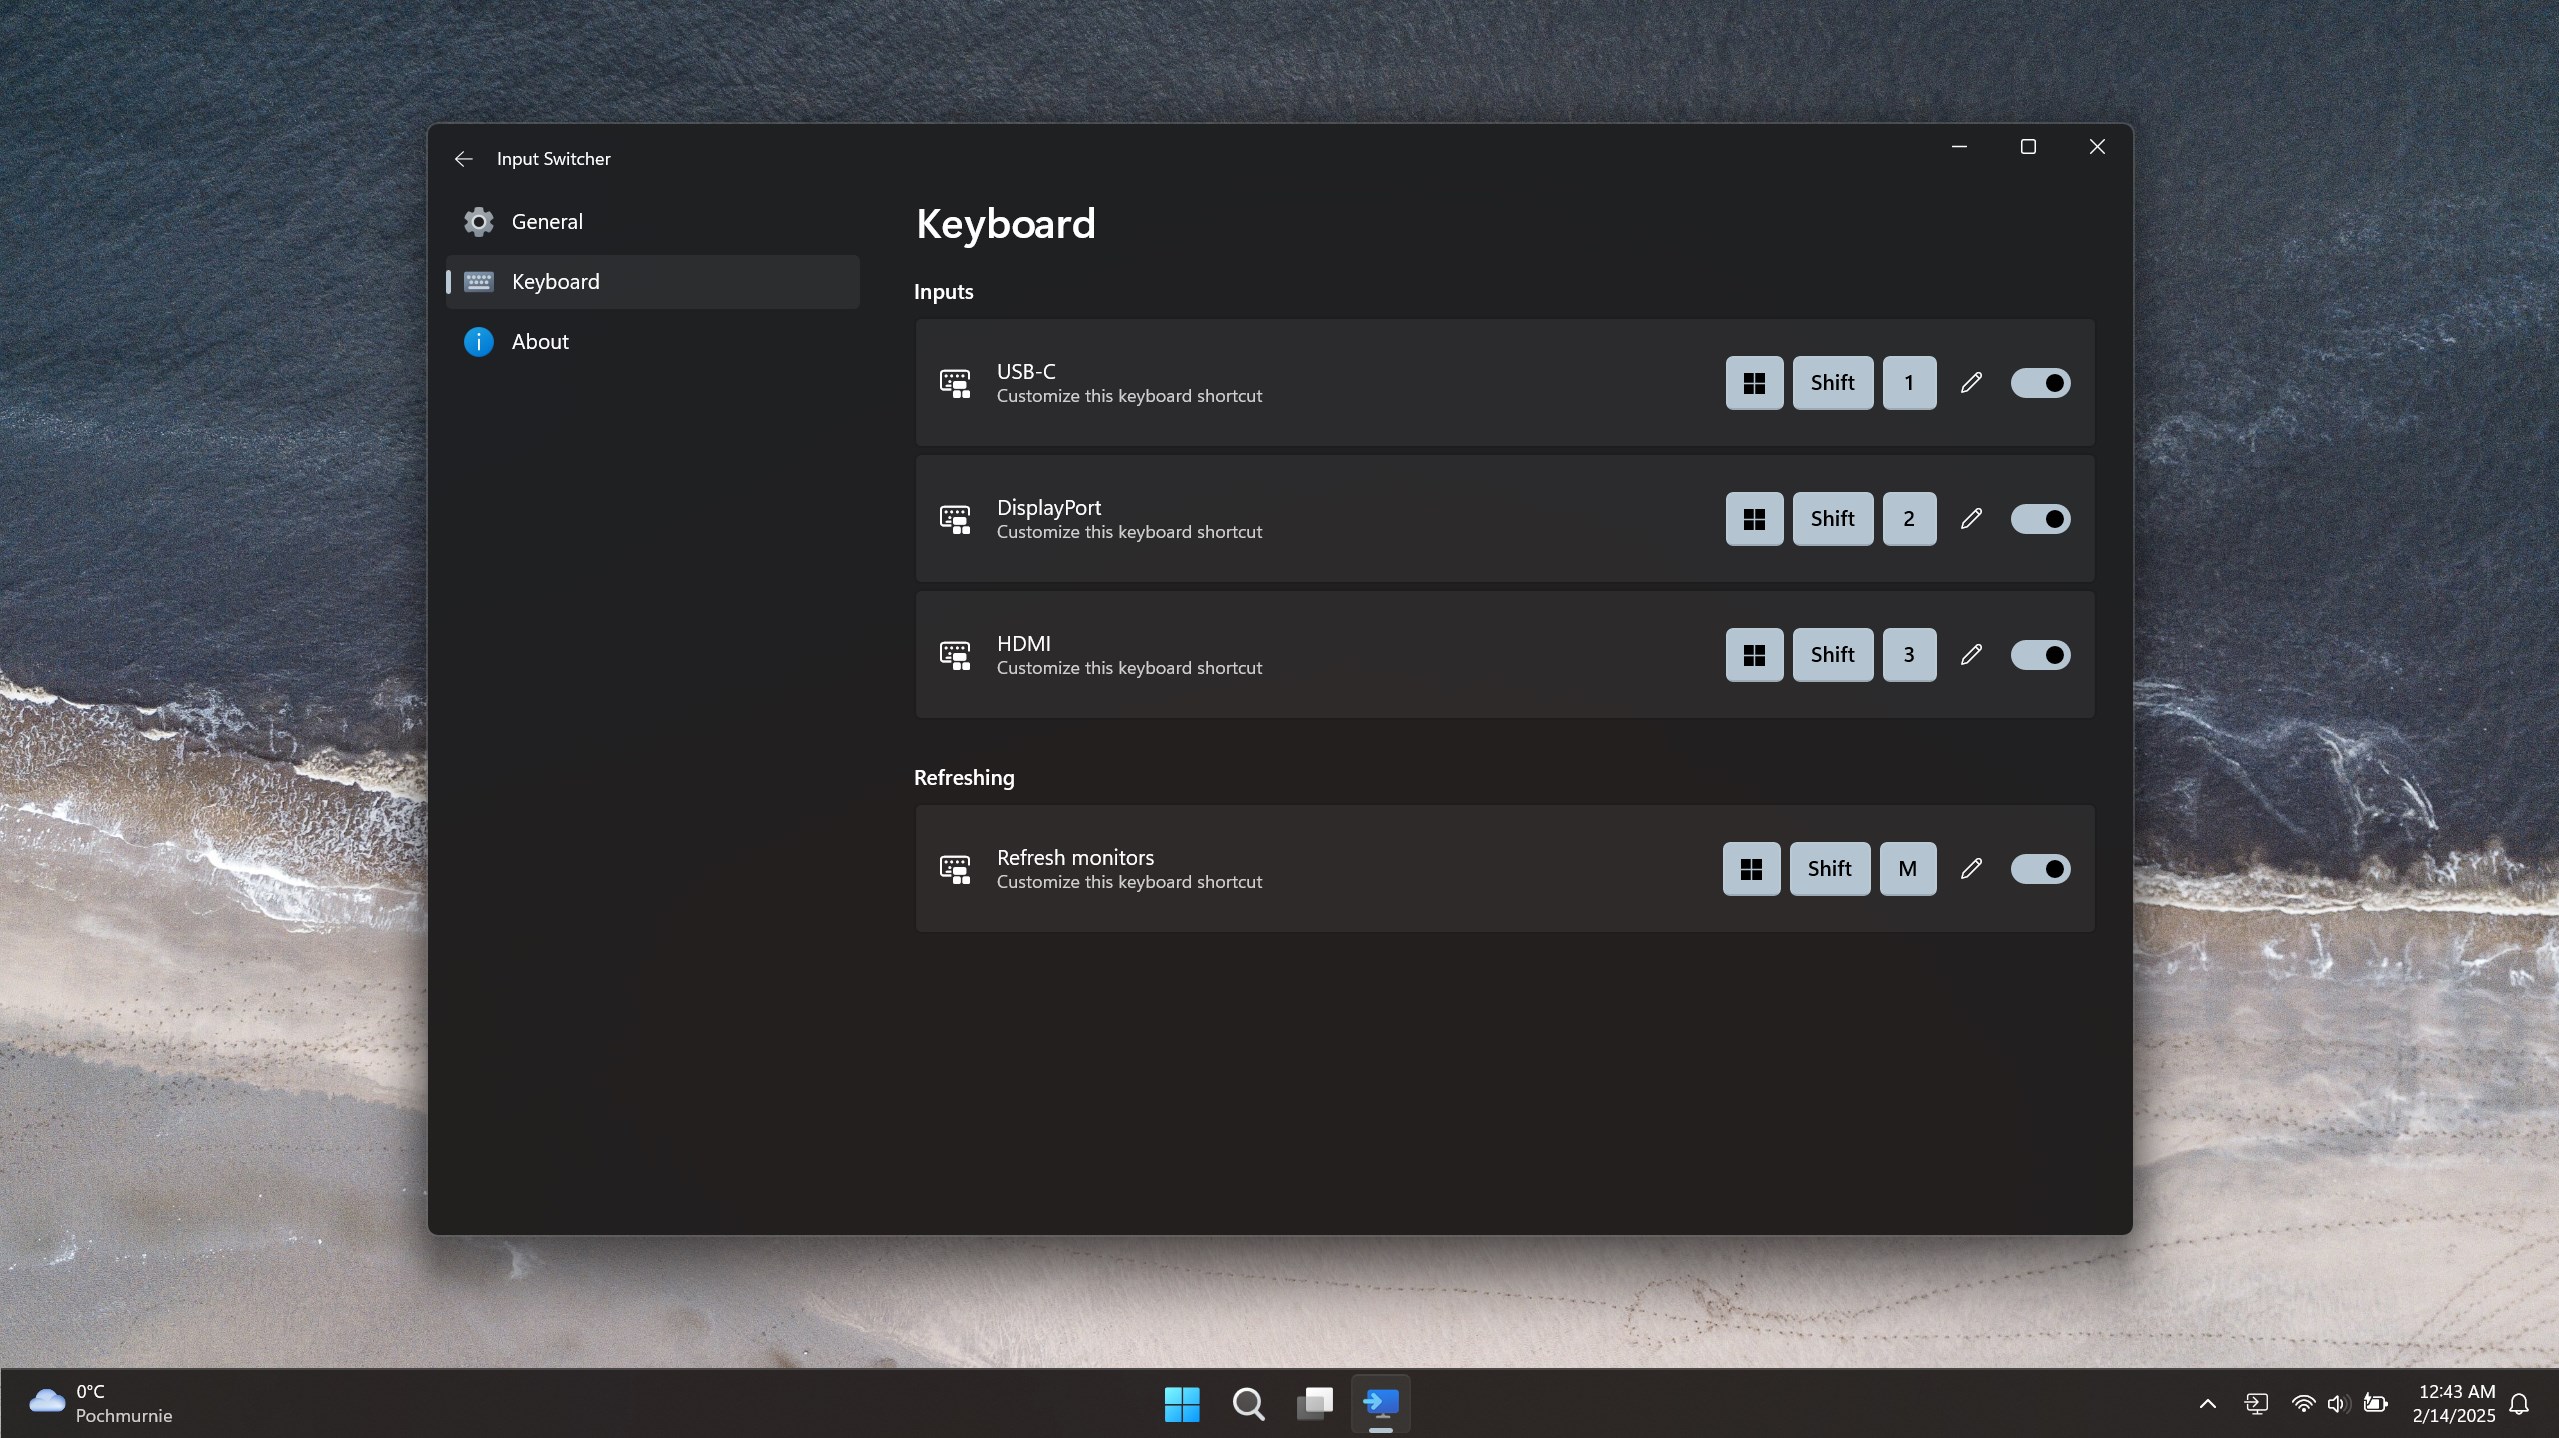Open General settings via the gear icon
The width and height of the screenshot is (2559, 1438).
(478, 221)
